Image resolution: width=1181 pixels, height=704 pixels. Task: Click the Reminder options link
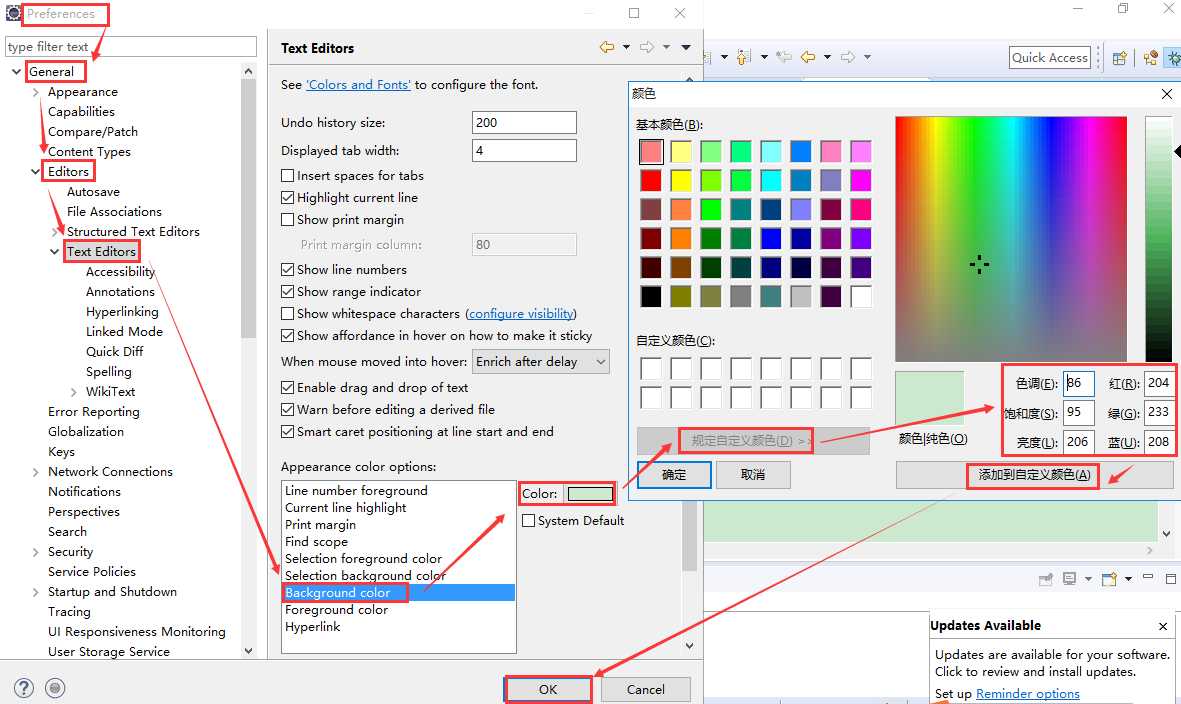click(1027, 693)
